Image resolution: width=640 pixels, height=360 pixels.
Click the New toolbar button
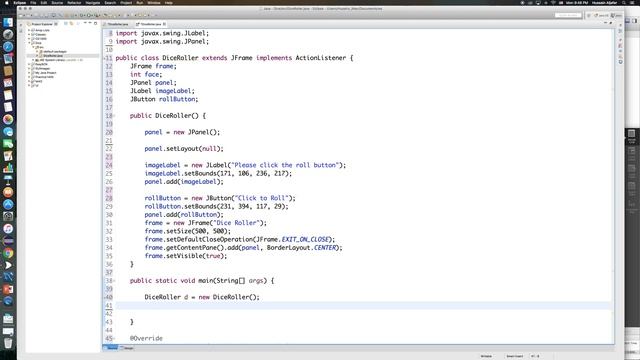point(20,15)
